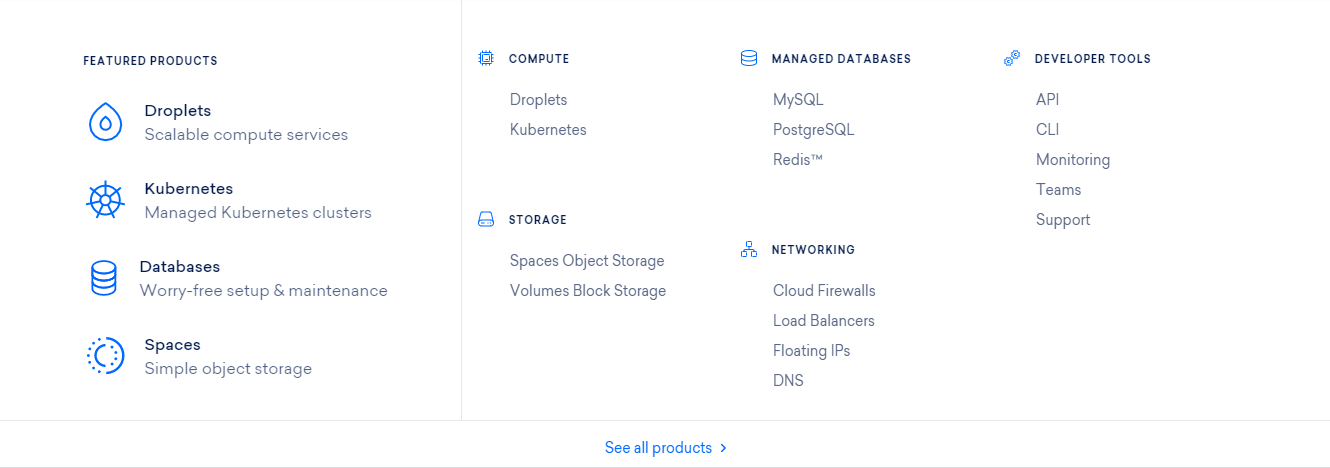The width and height of the screenshot is (1330, 468).
Task: Open Droplets under the Compute section
Action: [x=538, y=100]
